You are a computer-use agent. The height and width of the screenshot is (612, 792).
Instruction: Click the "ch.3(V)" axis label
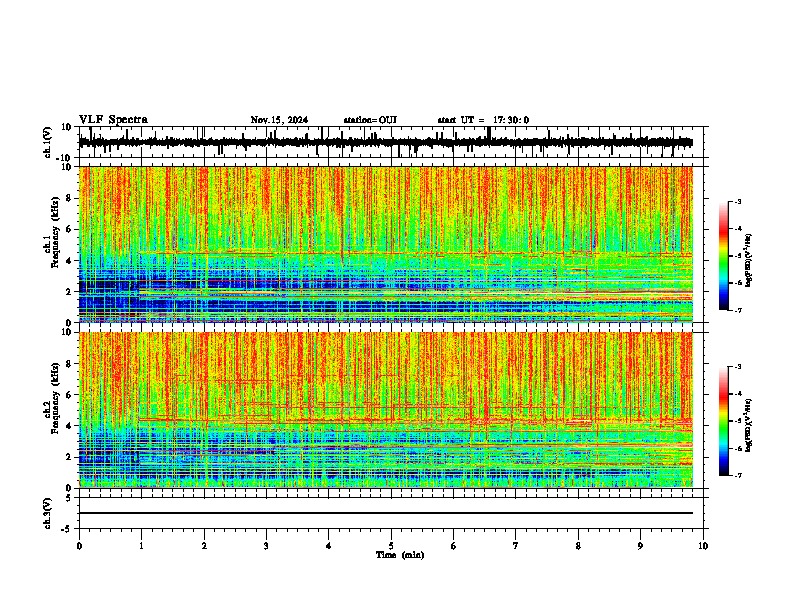pyautogui.click(x=48, y=513)
